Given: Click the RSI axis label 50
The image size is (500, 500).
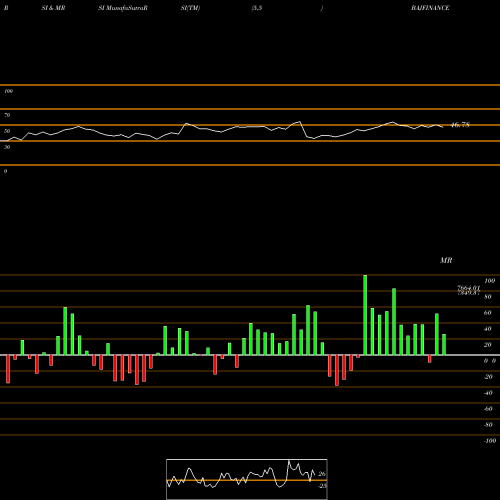Looking at the screenshot, I should tap(7, 131).
